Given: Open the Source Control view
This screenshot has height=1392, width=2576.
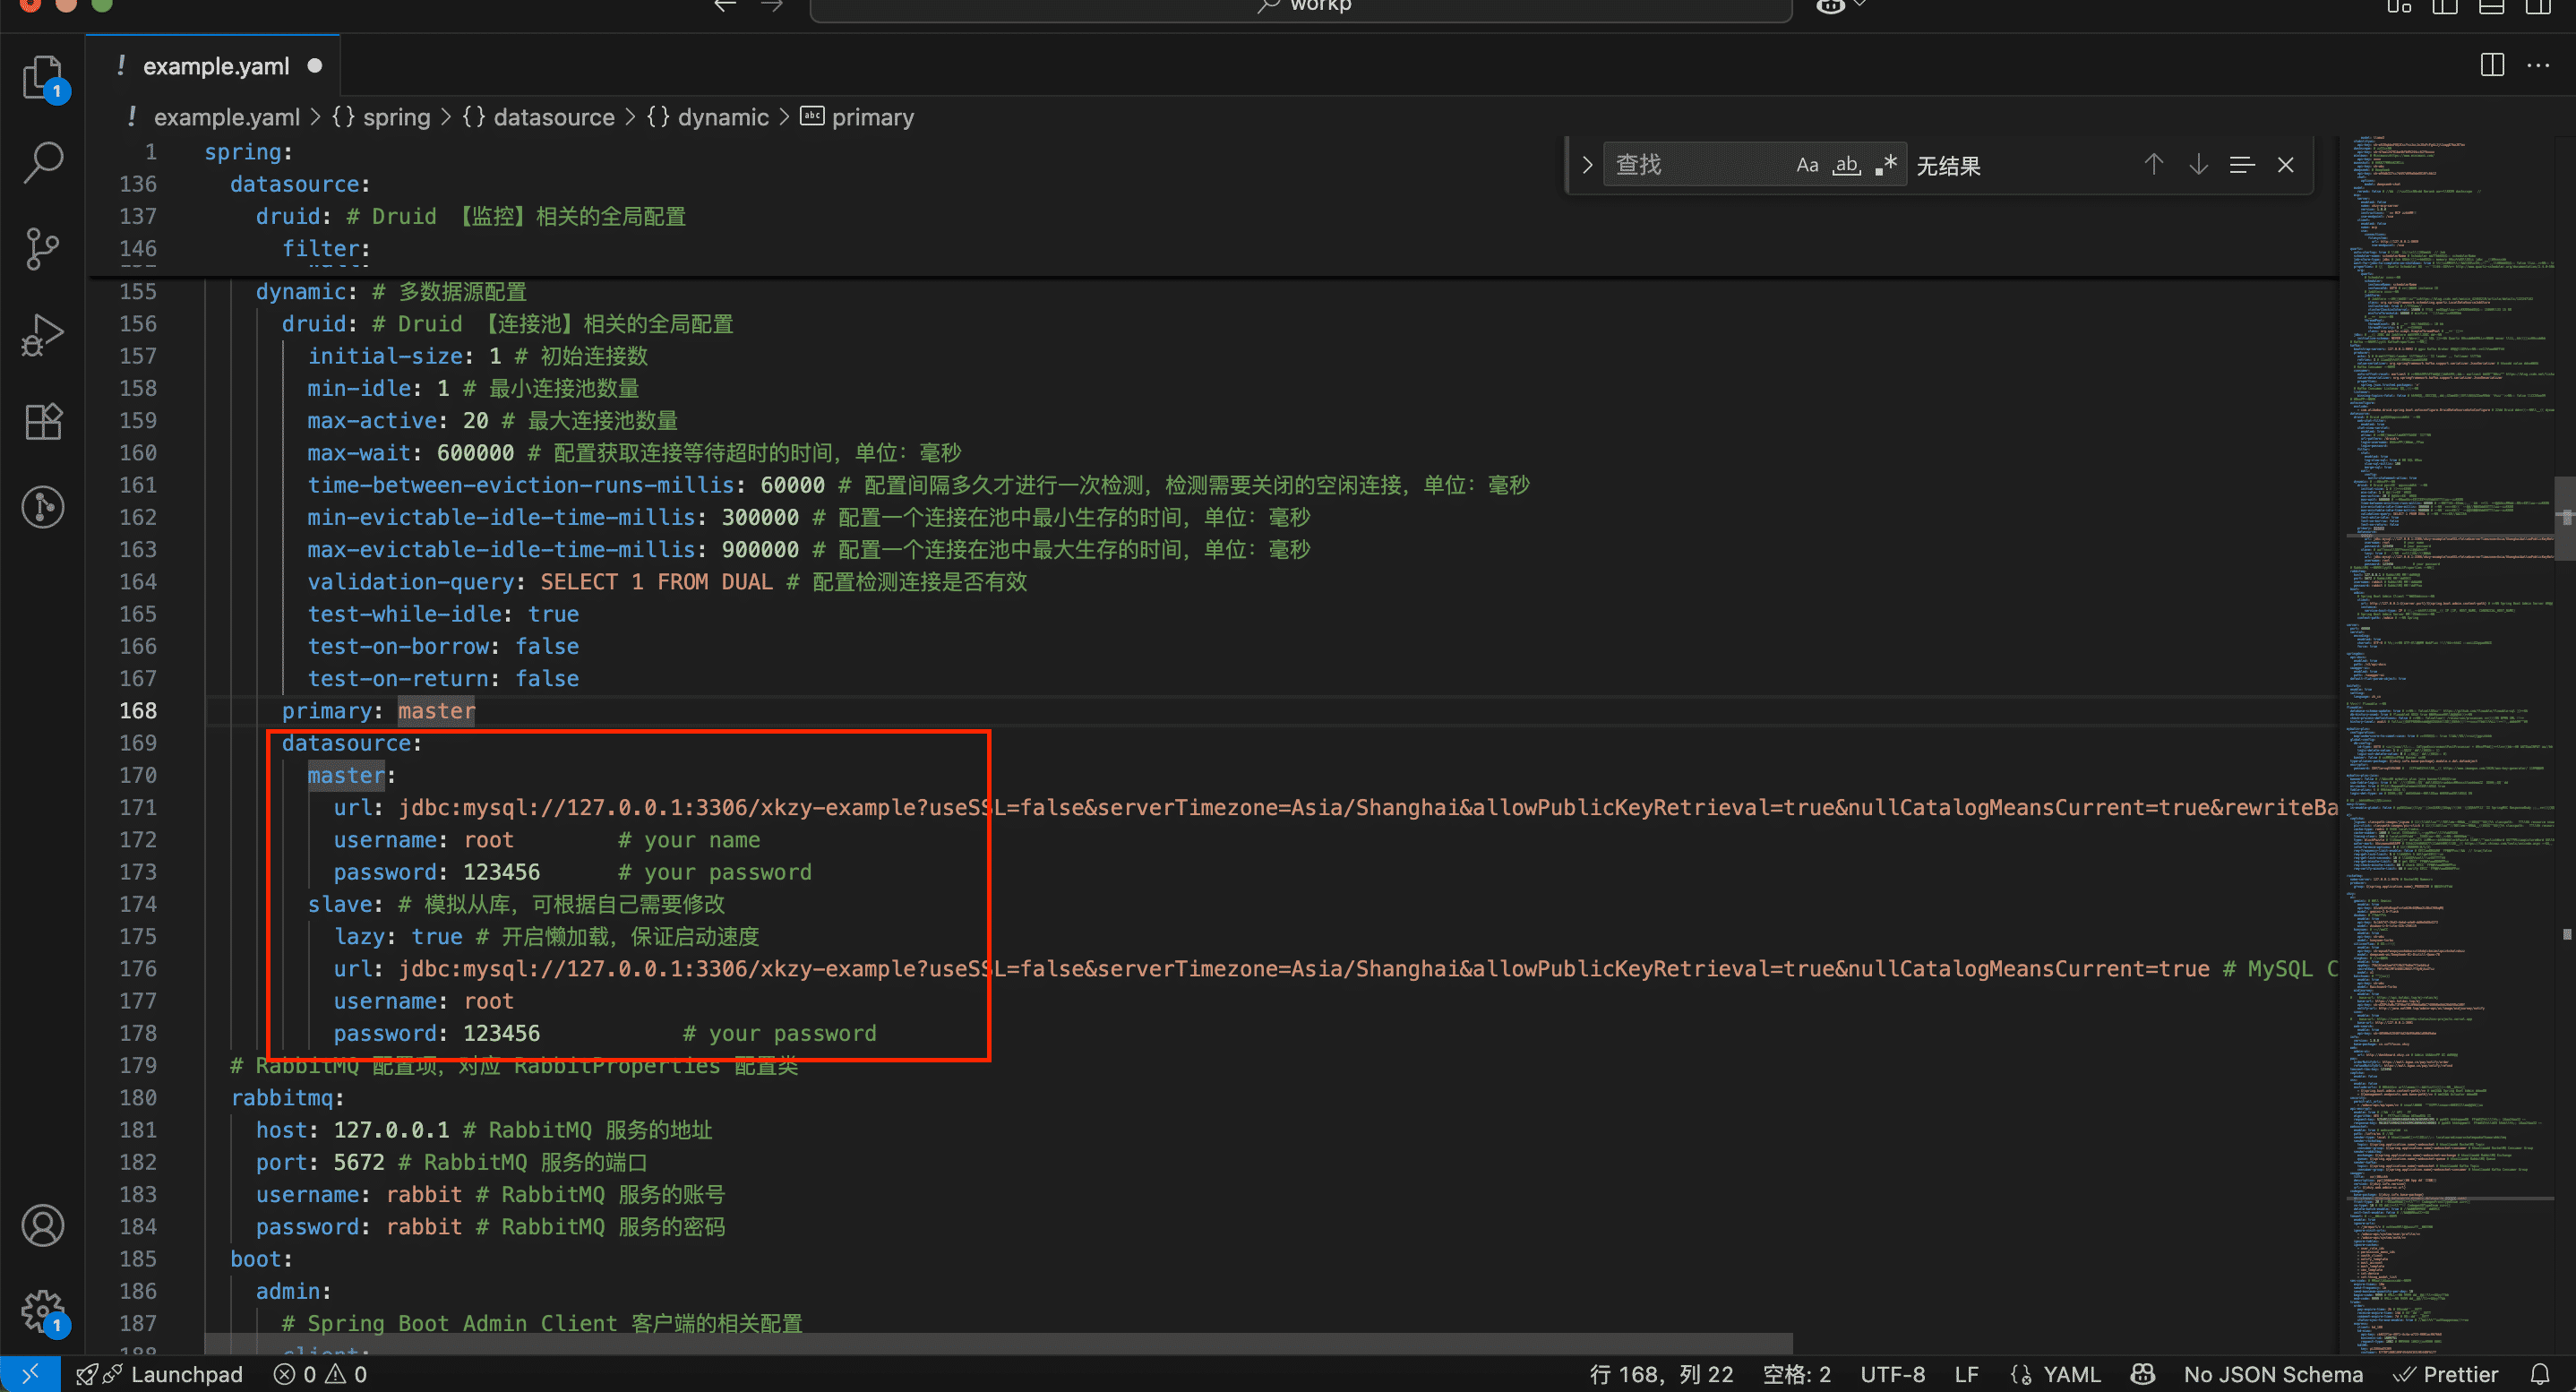Looking at the screenshot, I should (x=43, y=248).
